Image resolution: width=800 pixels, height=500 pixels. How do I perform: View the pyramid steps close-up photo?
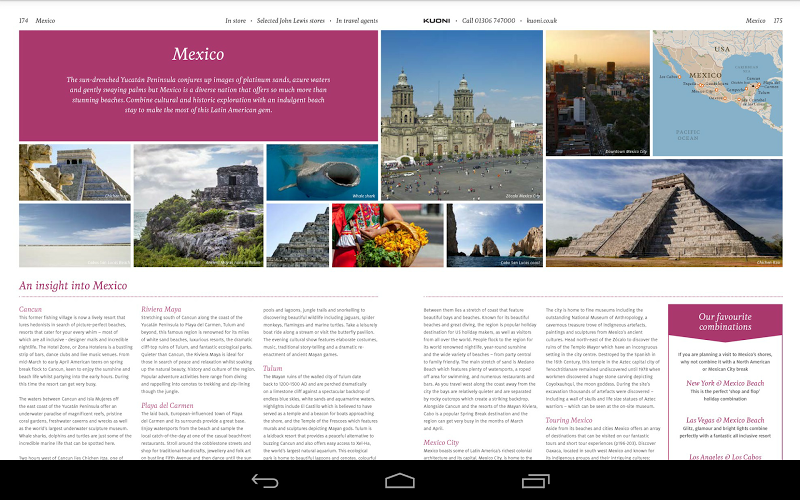point(297,235)
